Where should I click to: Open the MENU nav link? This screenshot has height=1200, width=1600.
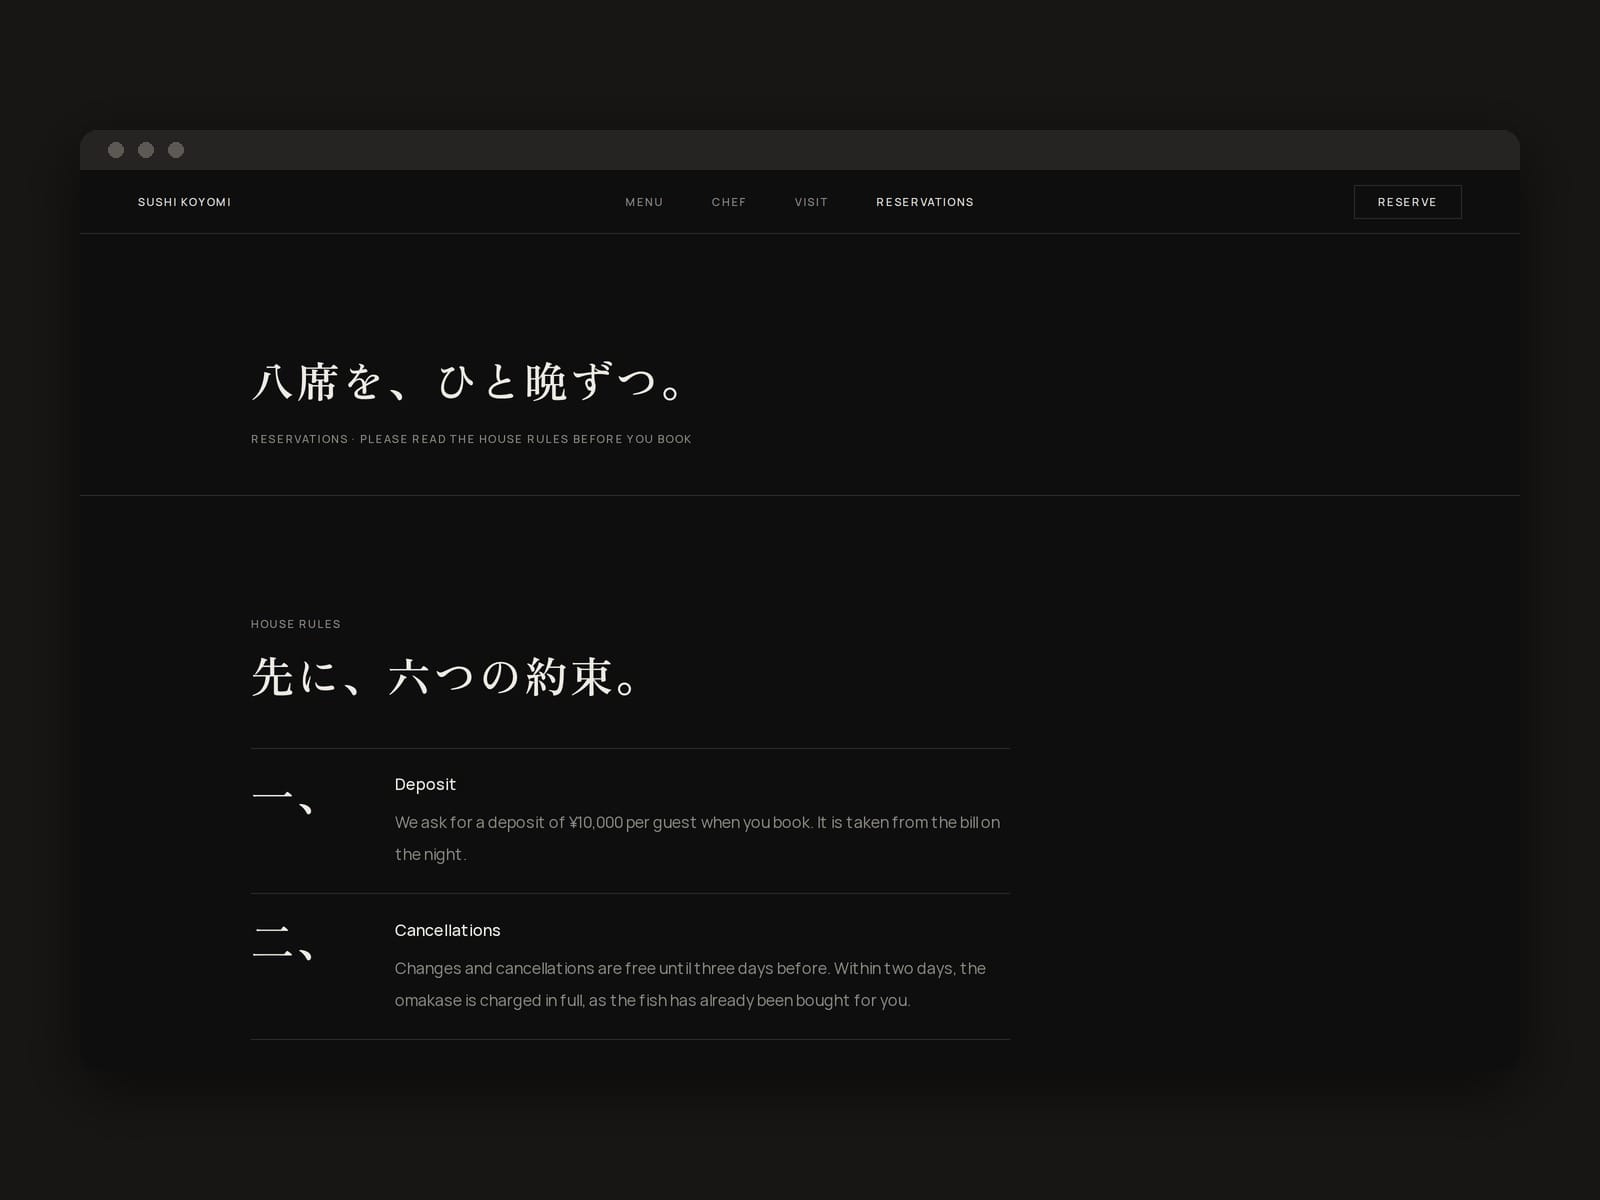[x=644, y=202]
